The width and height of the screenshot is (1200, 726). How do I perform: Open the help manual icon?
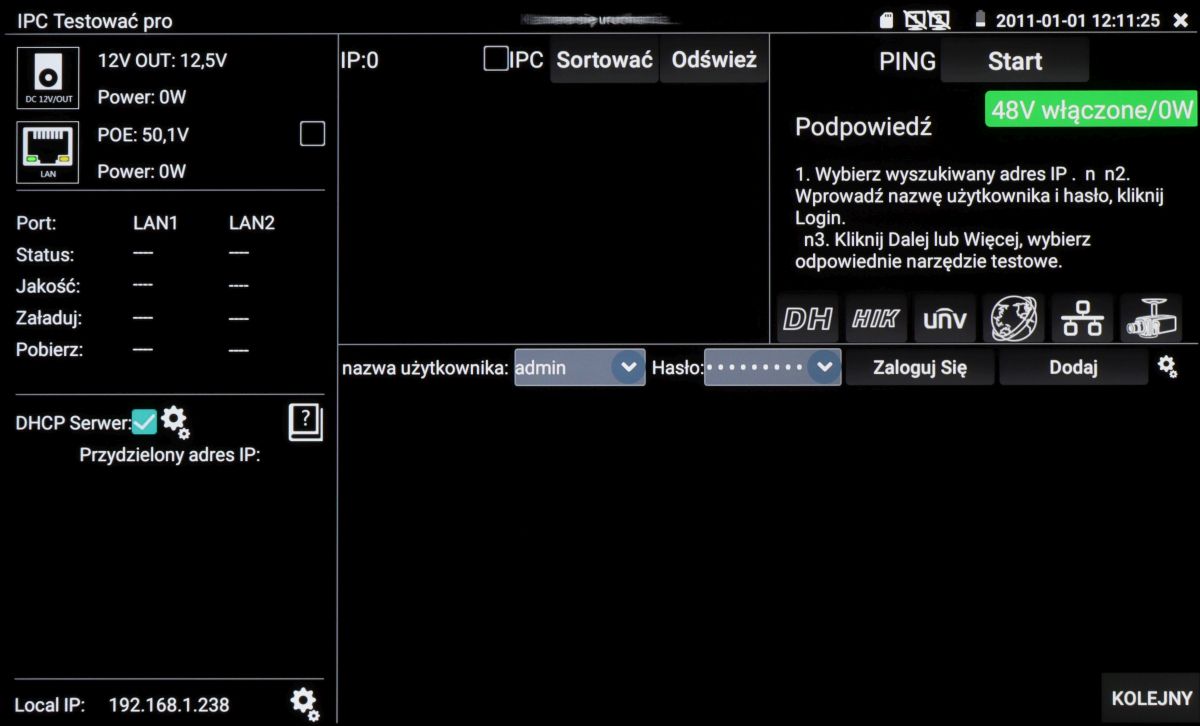tap(306, 422)
